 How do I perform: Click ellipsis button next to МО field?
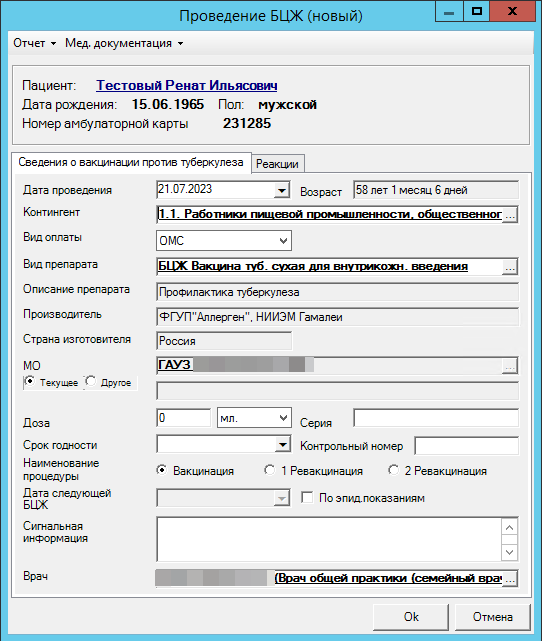coord(510,366)
